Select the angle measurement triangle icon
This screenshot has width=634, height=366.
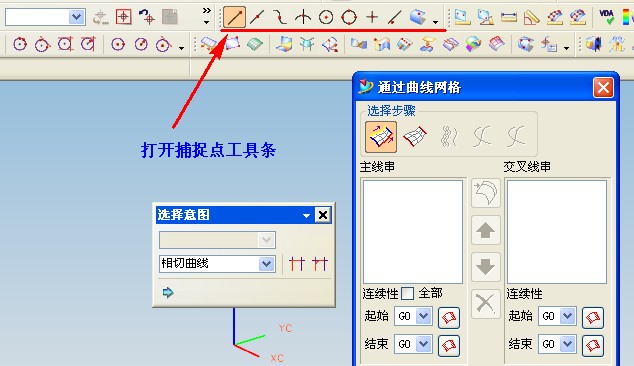point(531,17)
